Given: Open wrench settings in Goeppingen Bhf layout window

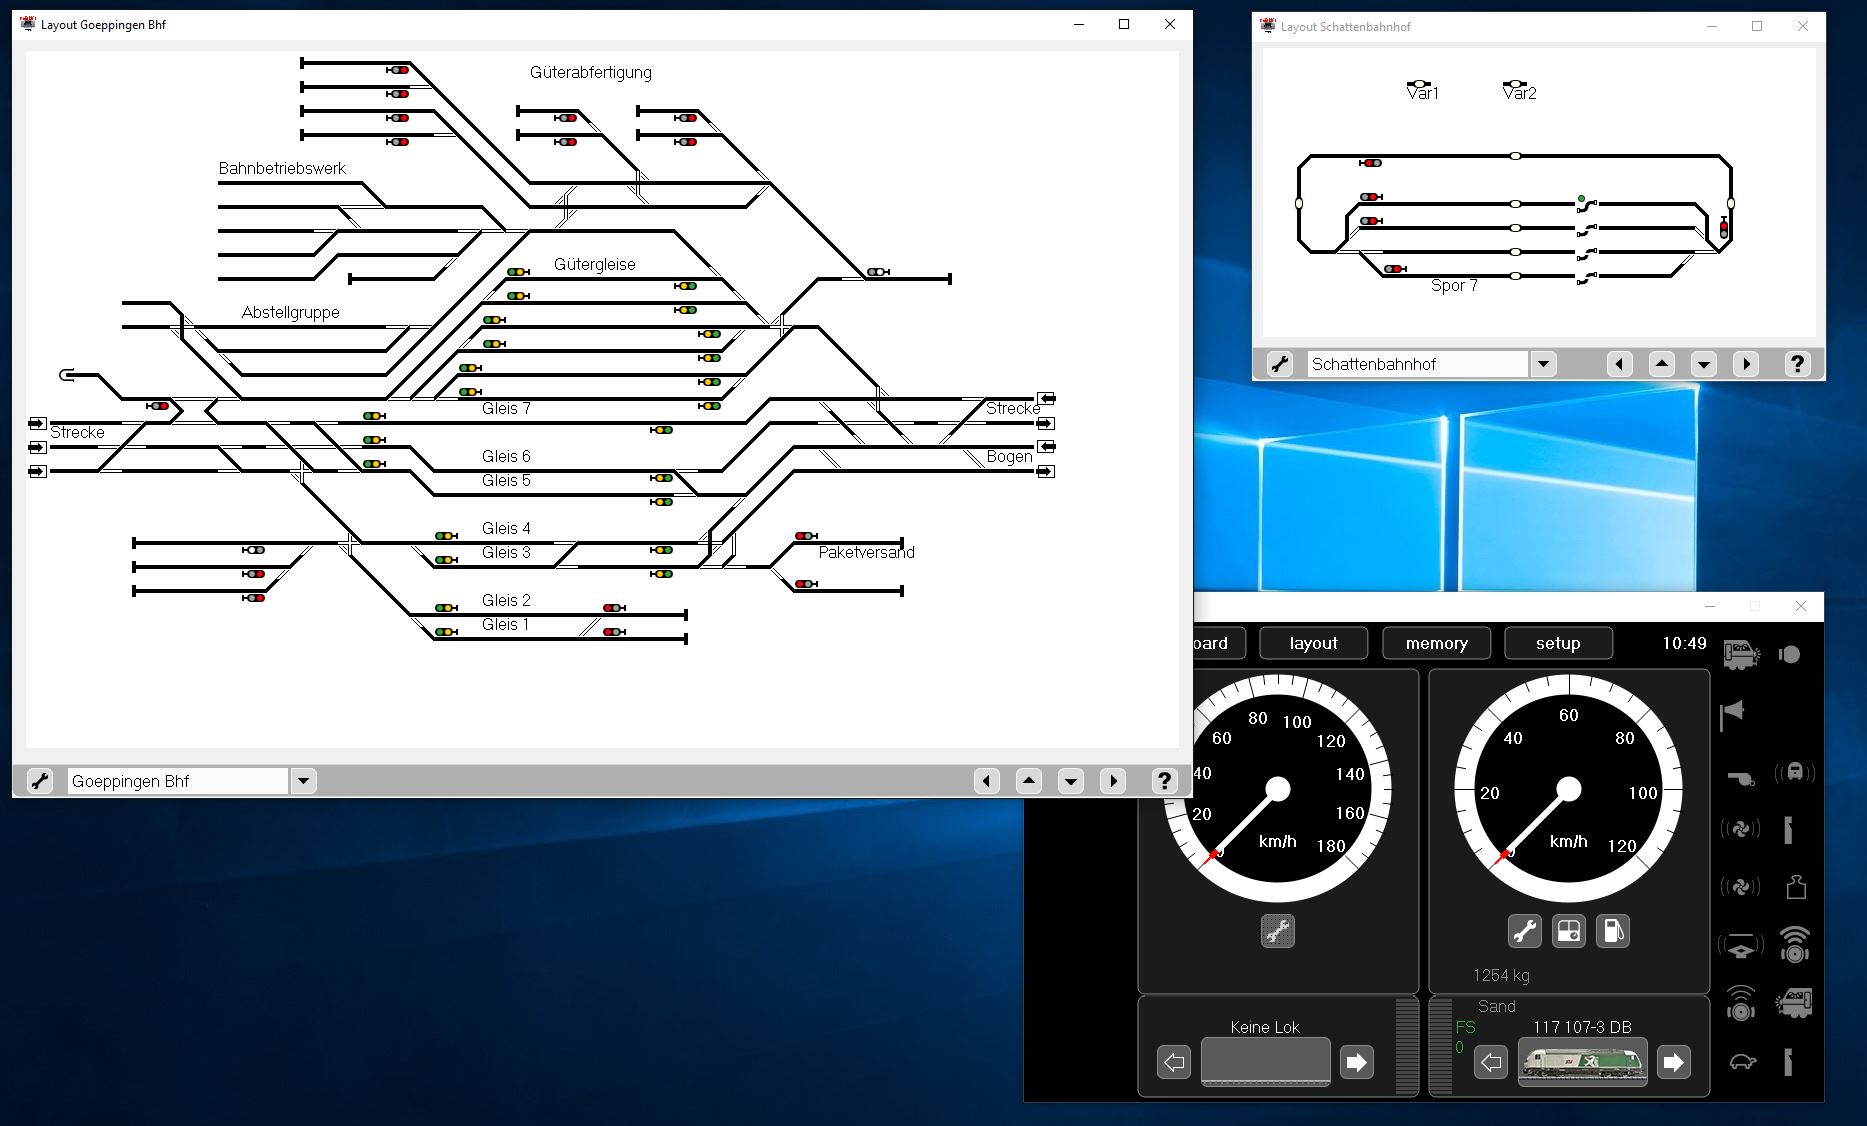Looking at the screenshot, I should [39, 781].
